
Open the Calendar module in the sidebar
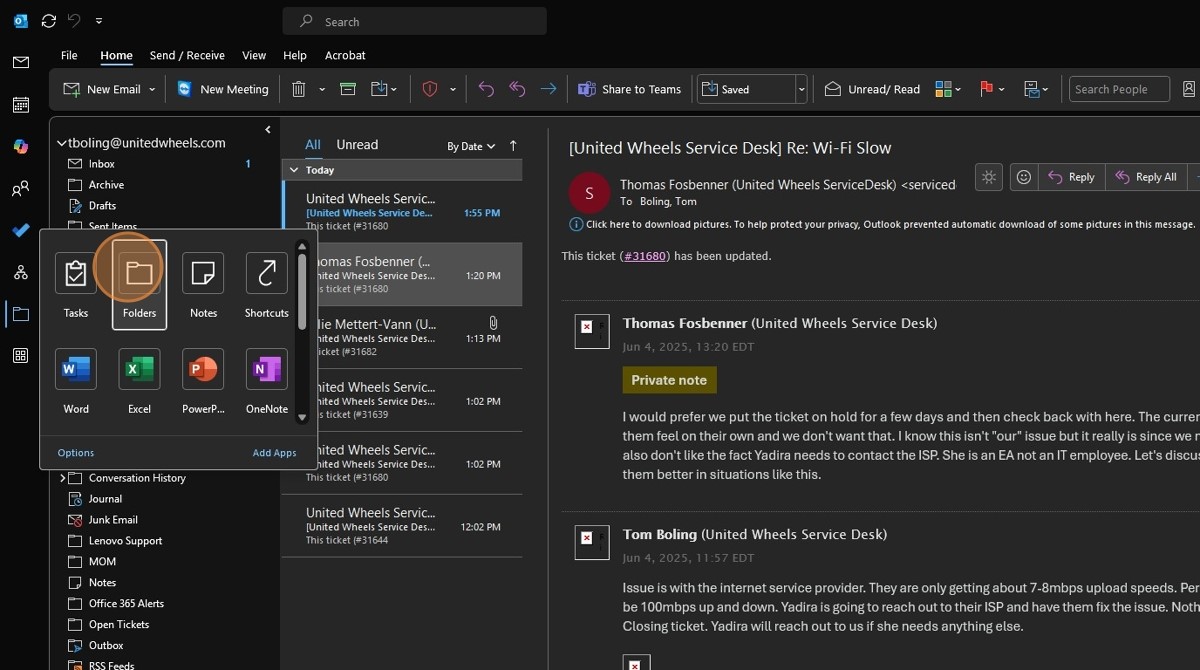(20, 105)
